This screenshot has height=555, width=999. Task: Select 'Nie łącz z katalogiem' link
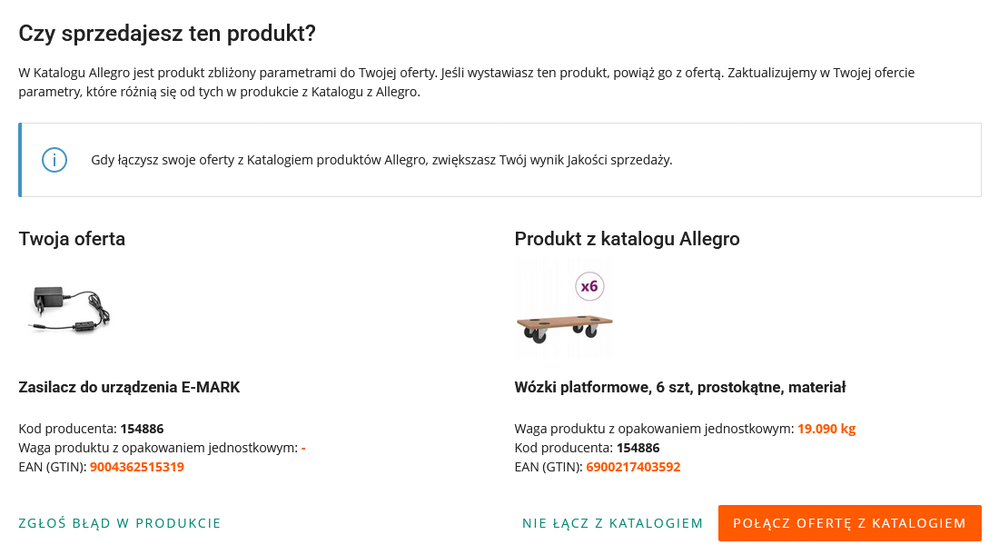tap(612, 523)
